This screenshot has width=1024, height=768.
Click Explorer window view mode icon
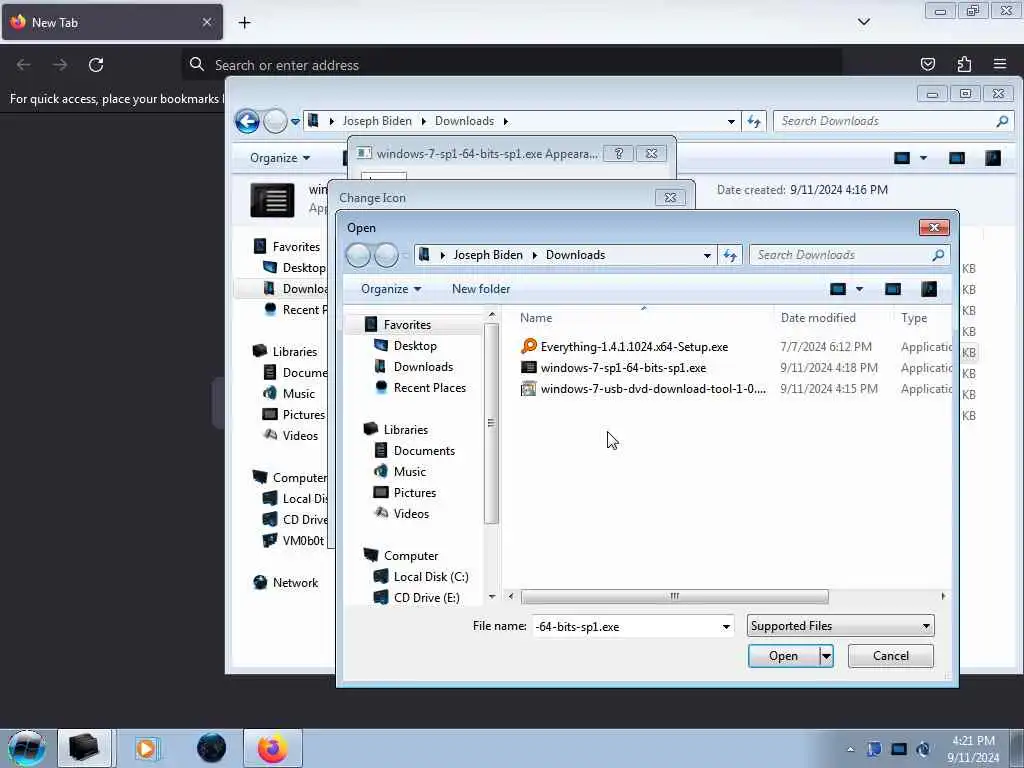[902, 158]
